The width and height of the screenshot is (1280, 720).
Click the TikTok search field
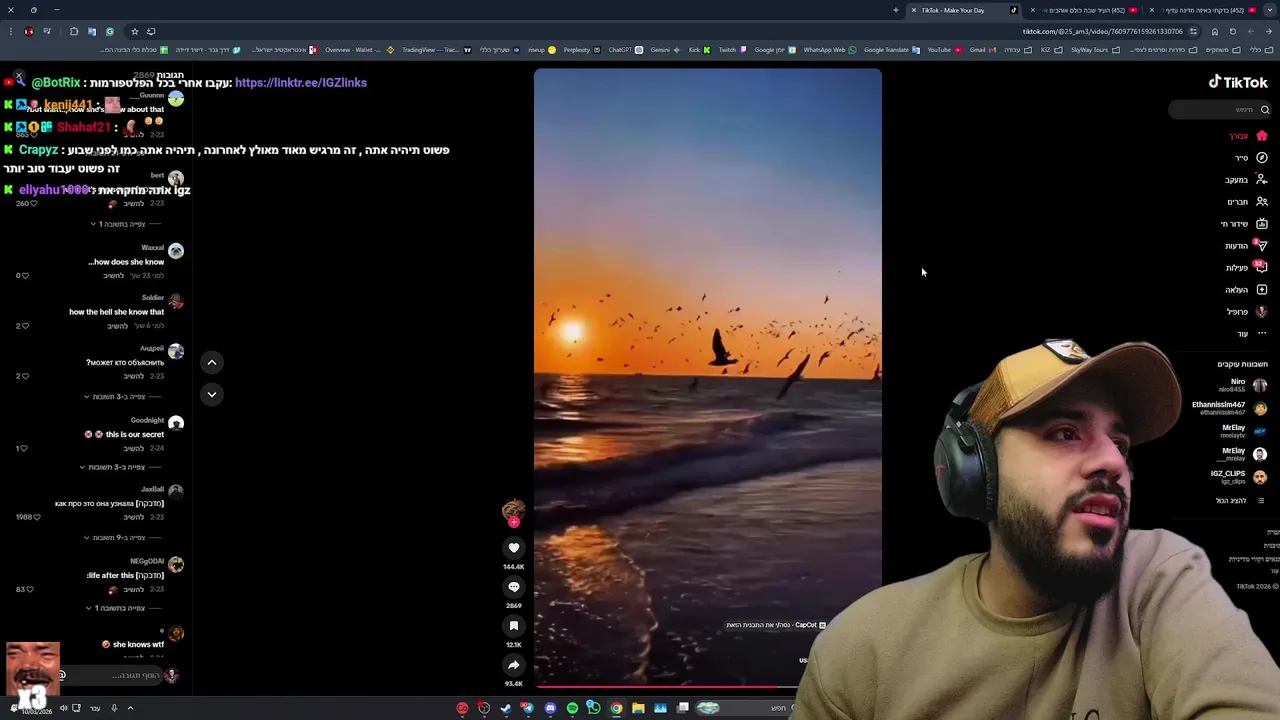point(1220,110)
